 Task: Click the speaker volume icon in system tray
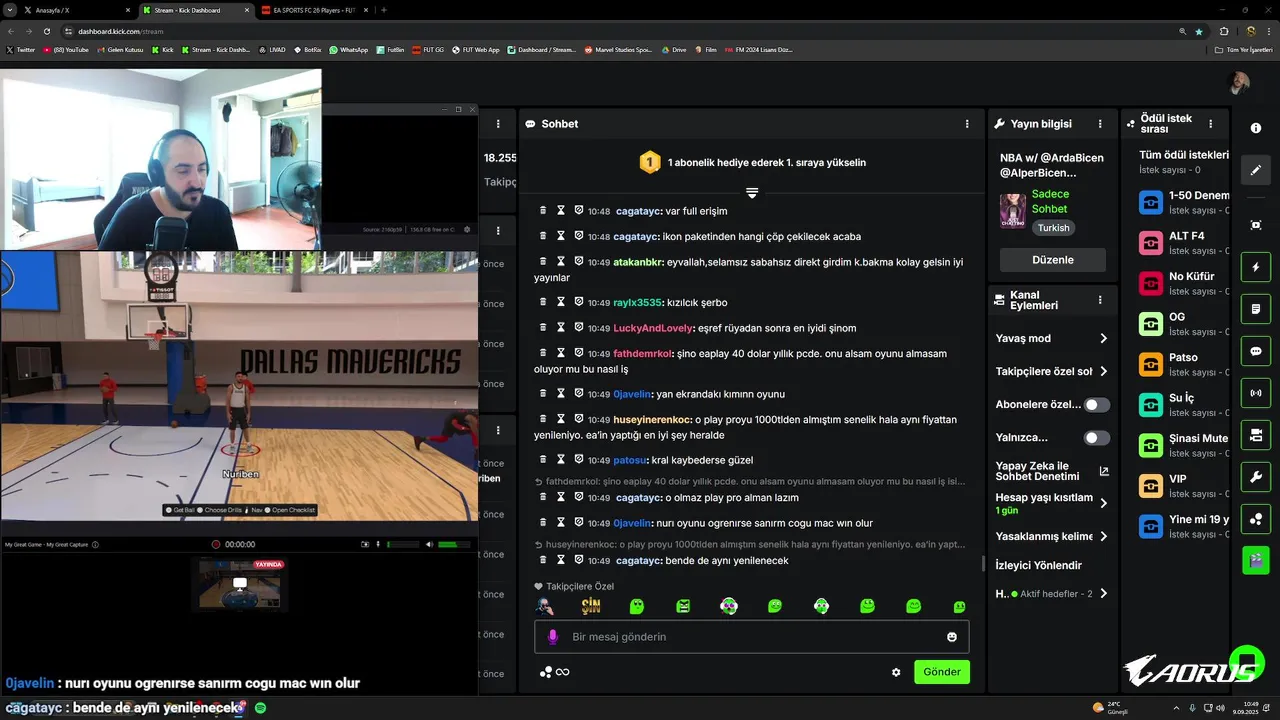1220,708
